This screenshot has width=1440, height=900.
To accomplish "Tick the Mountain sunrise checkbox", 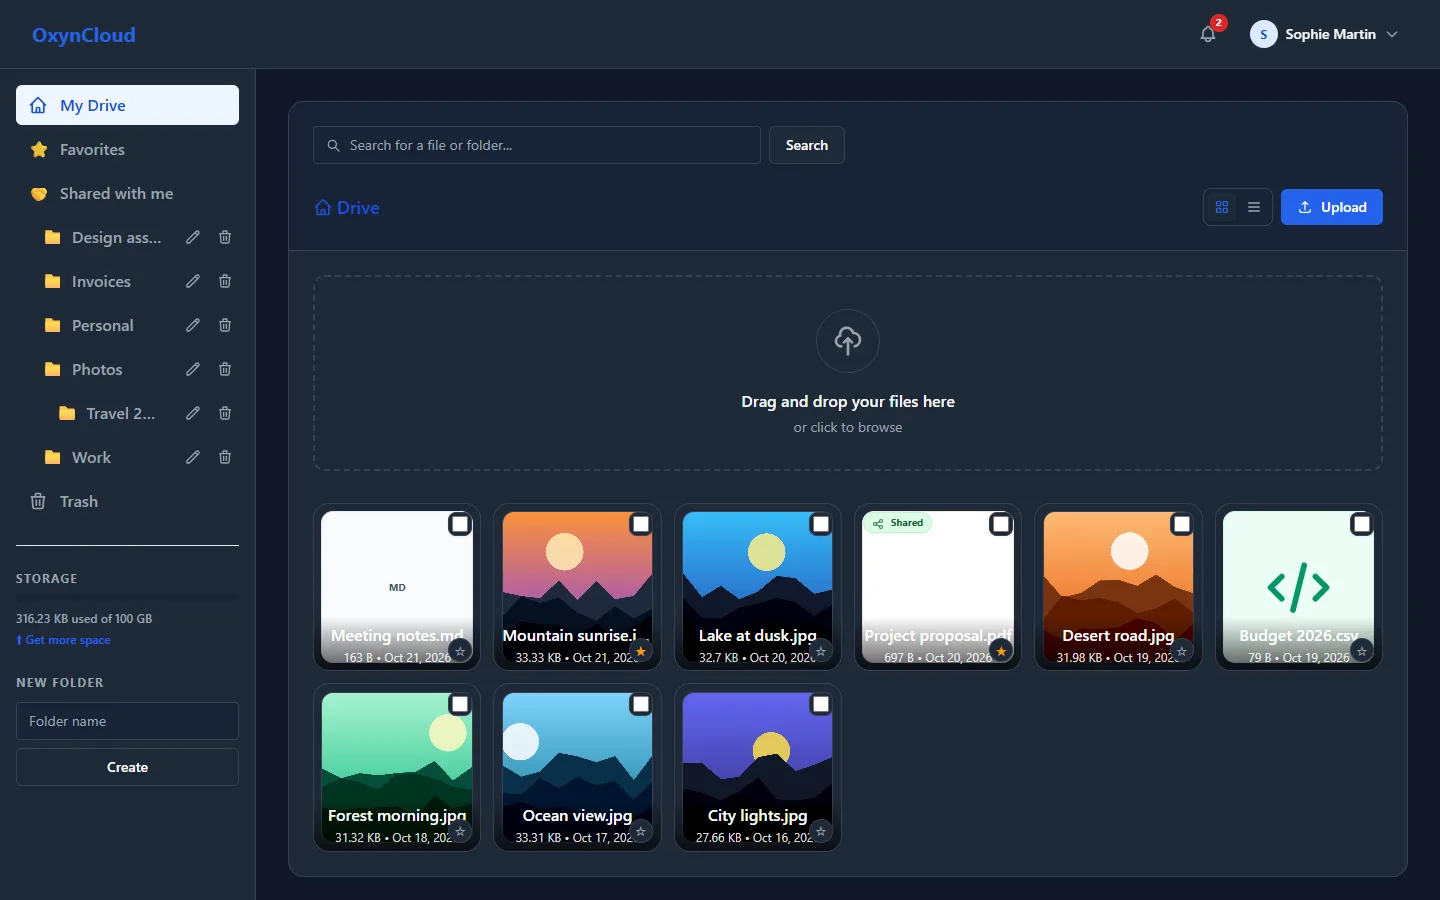I will tap(641, 524).
